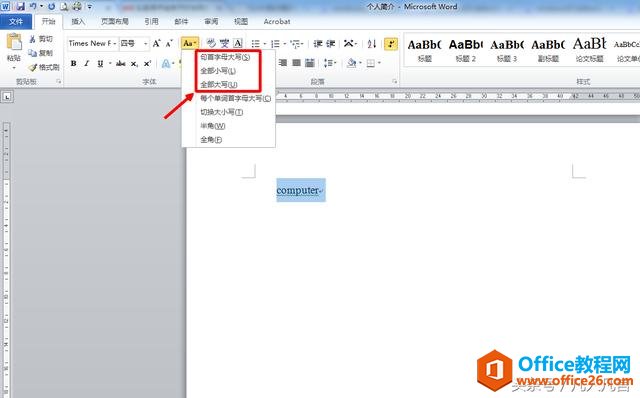Click the Redo icon in quick access toolbar
640x398 pixels.
pos(51,7)
